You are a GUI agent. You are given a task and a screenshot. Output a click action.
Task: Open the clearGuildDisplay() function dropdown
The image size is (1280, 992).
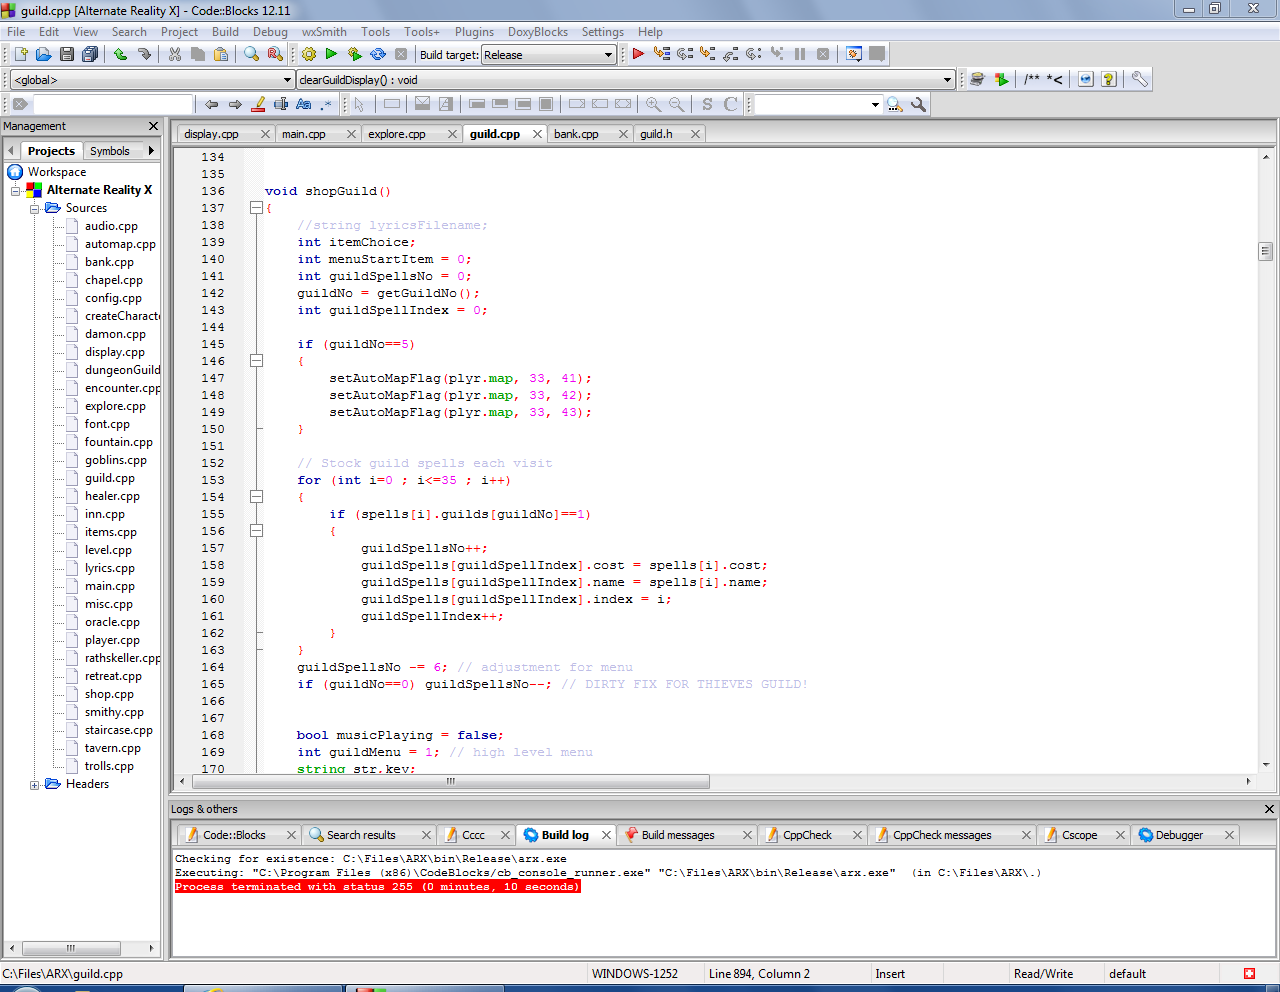pos(626,80)
